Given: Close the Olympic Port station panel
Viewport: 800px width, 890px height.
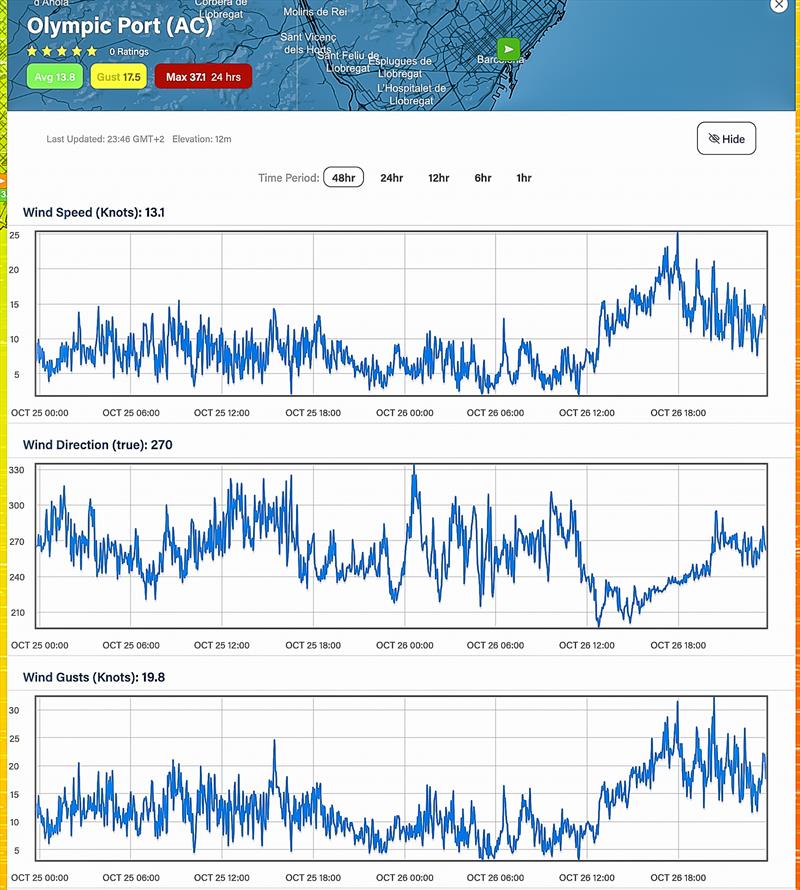Looking at the screenshot, I should point(778,5).
